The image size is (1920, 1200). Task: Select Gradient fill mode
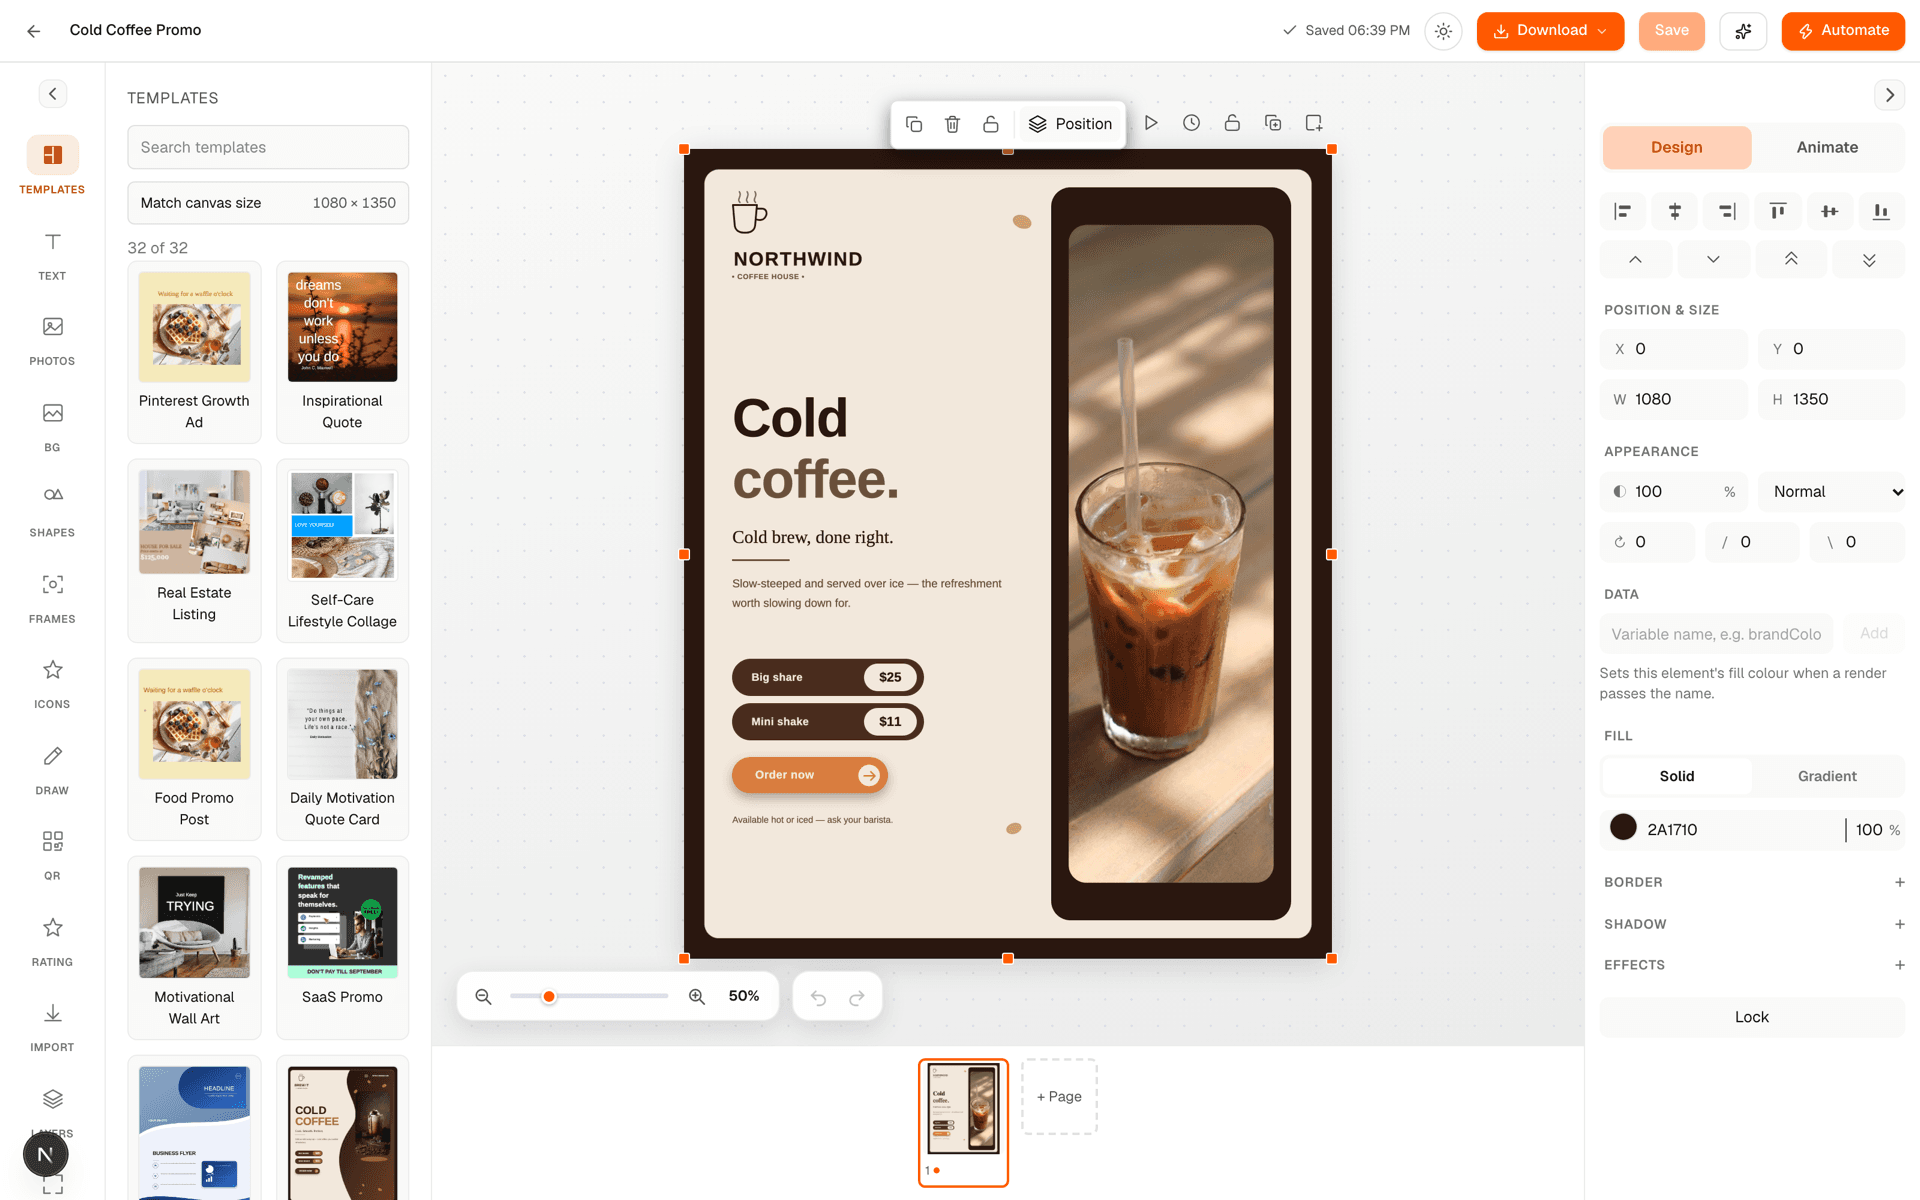pyautogui.click(x=1827, y=776)
